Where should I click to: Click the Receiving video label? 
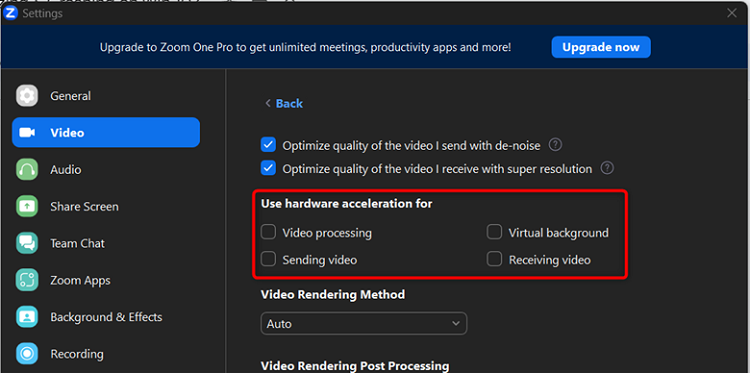click(x=550, y=260)
